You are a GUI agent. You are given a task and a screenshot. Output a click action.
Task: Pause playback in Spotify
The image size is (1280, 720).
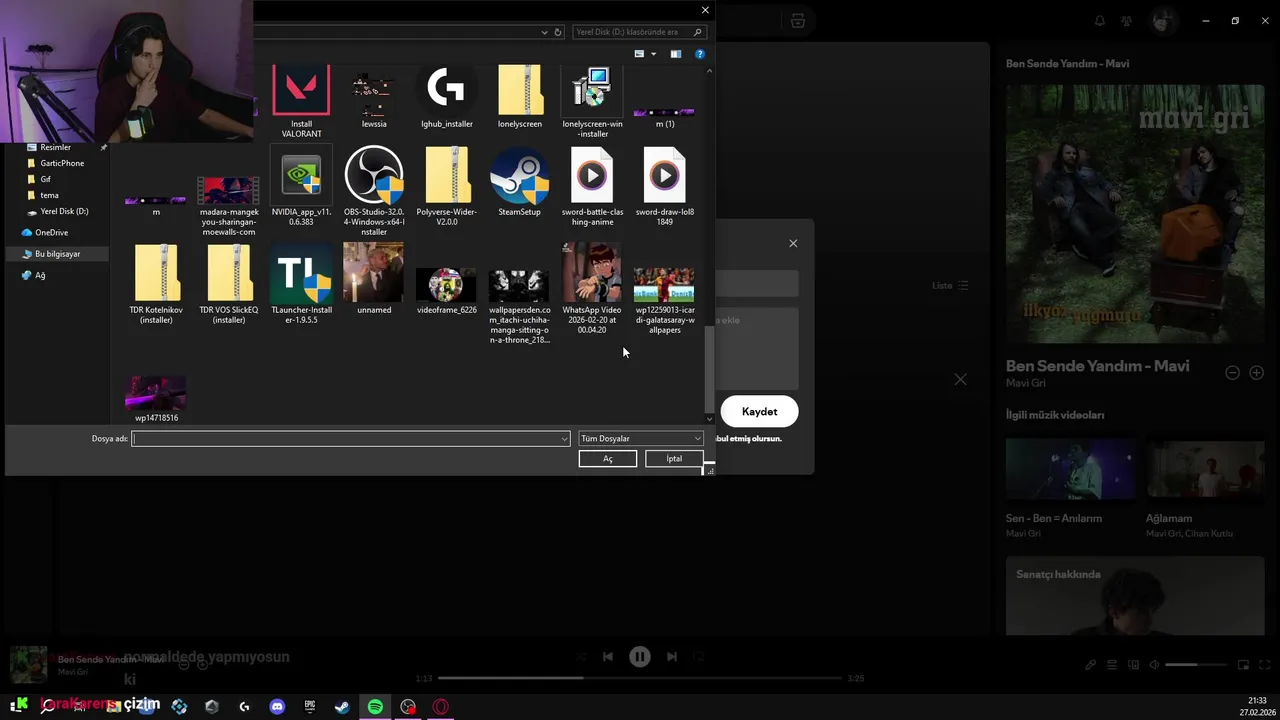point(640,657)
